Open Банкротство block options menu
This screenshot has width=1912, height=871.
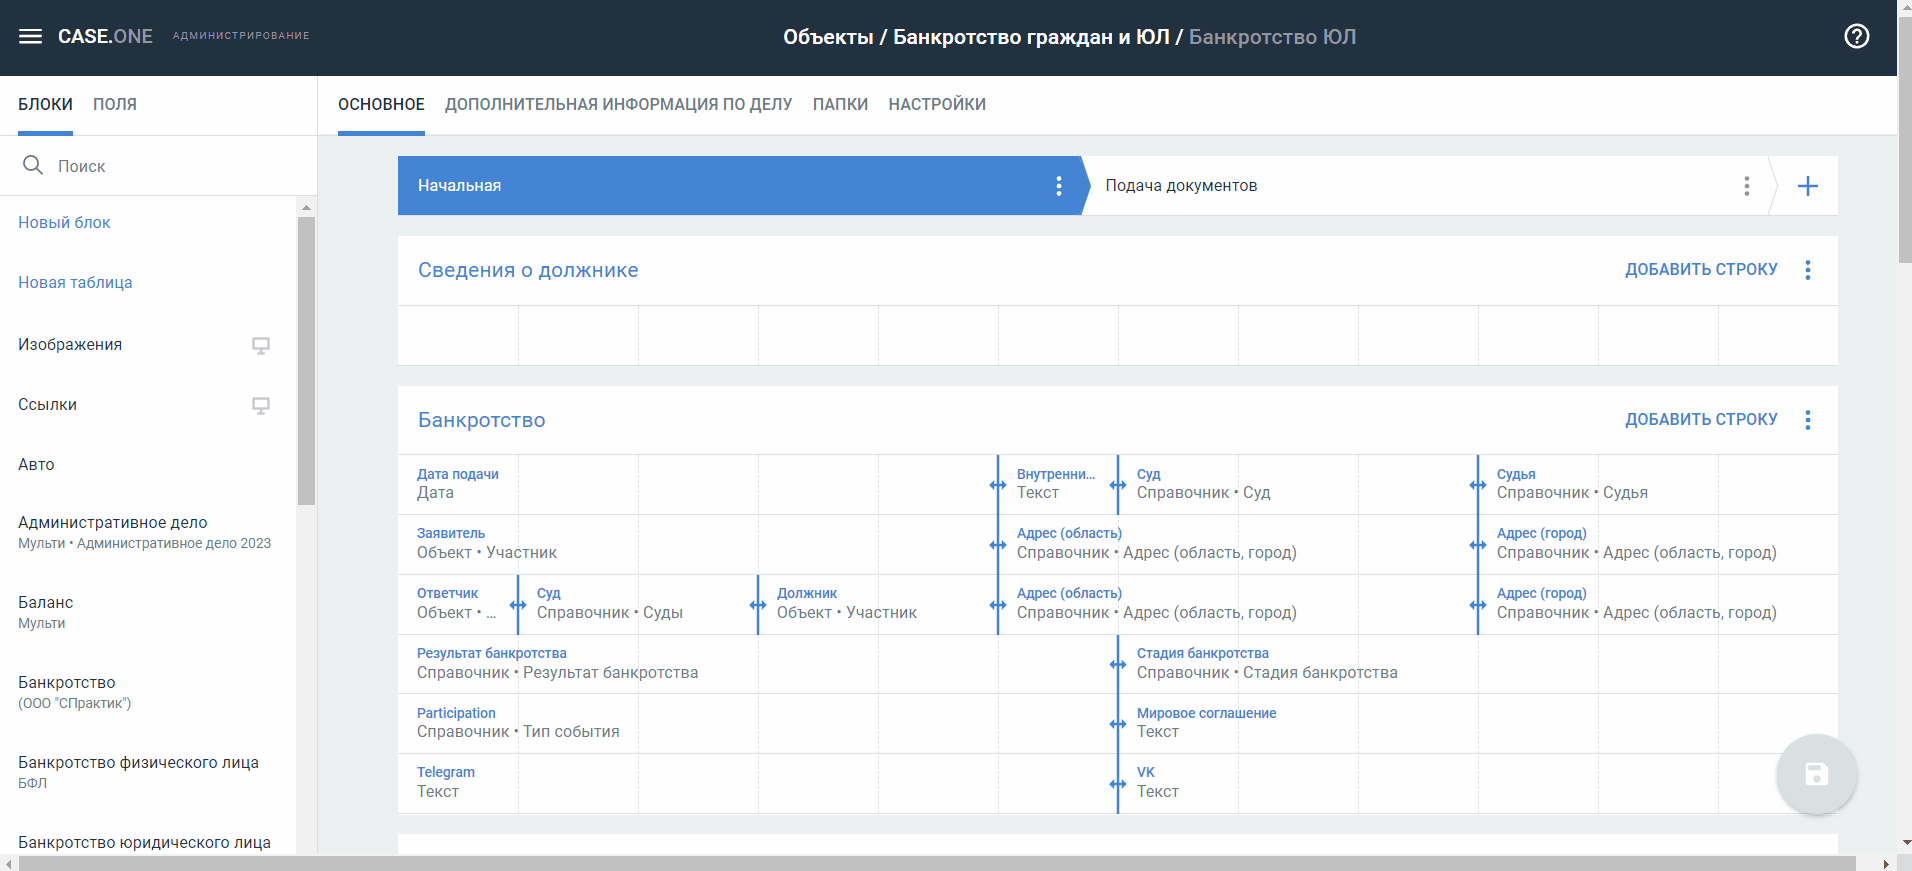[1807, 420]
